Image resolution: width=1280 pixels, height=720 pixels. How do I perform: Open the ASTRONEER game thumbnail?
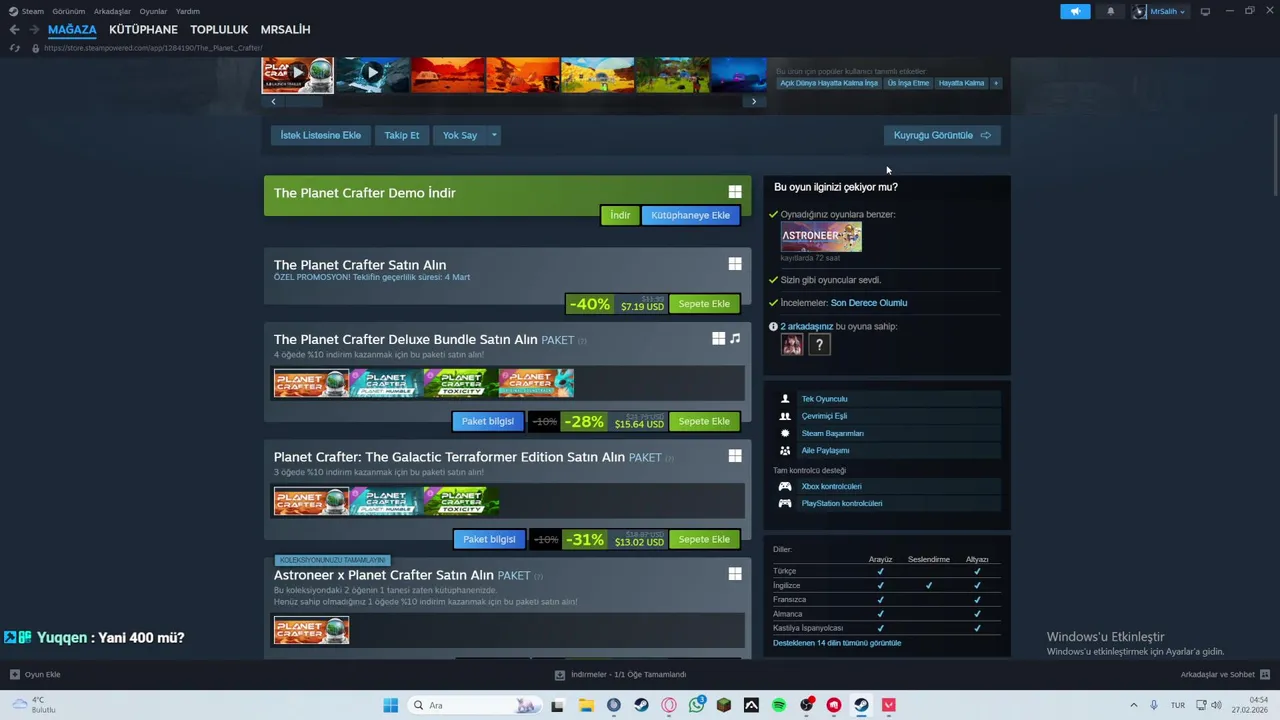(821, 237)
